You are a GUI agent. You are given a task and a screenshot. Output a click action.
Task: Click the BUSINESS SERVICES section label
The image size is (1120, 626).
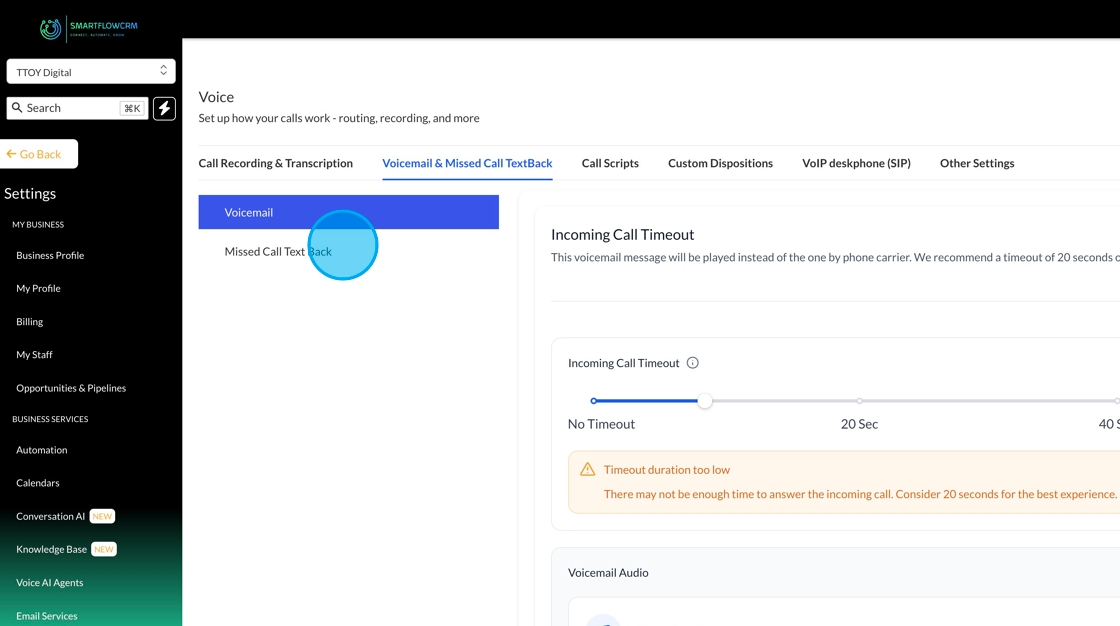(50, 419)
